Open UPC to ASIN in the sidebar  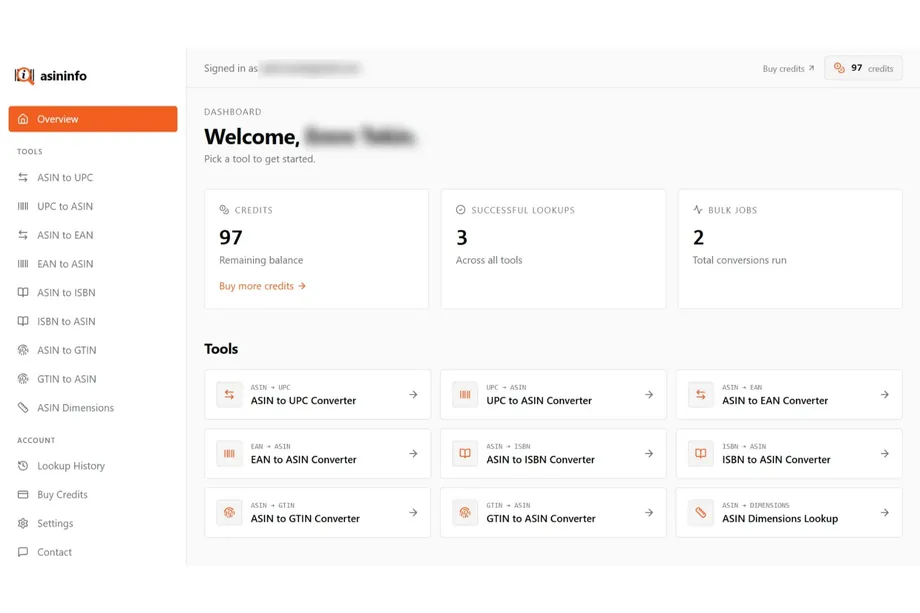click(x=93, y=206)
